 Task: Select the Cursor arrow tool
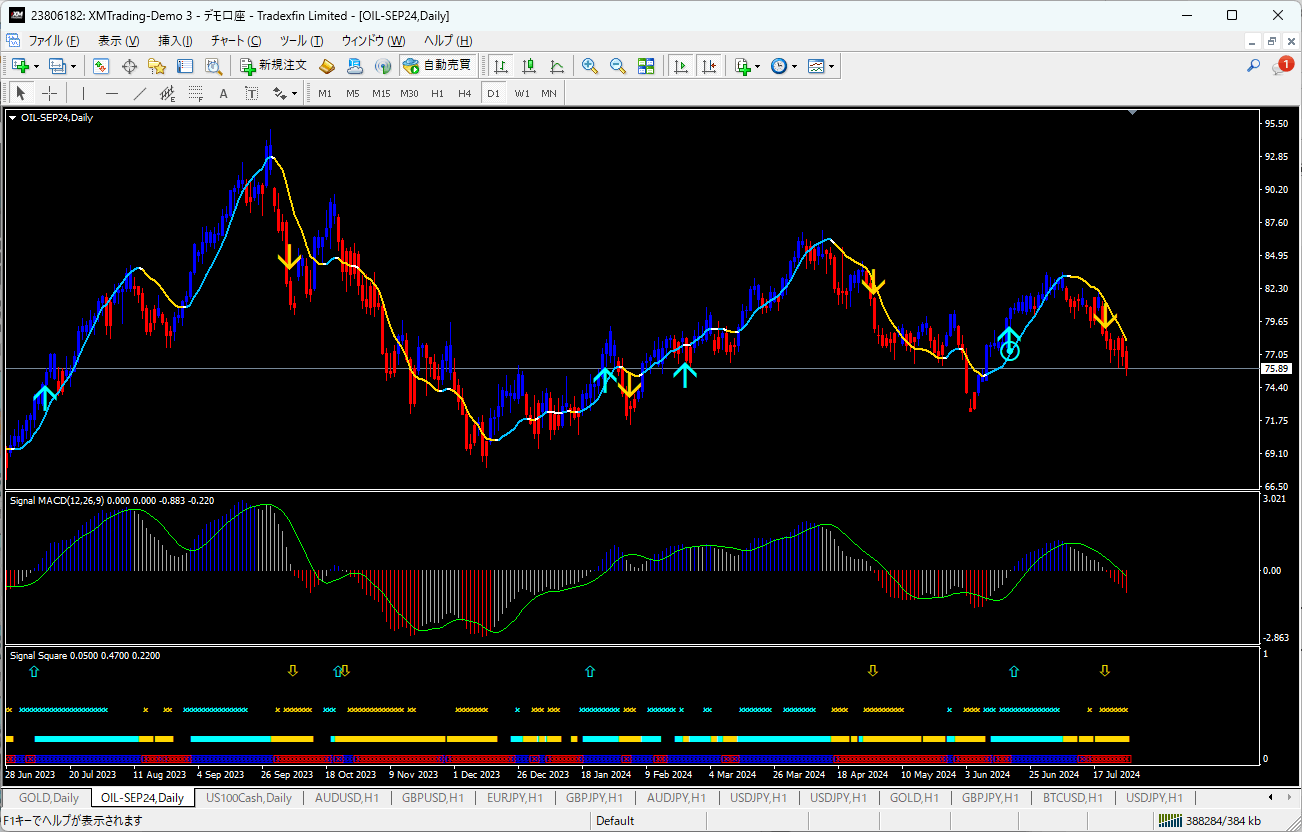21,93
